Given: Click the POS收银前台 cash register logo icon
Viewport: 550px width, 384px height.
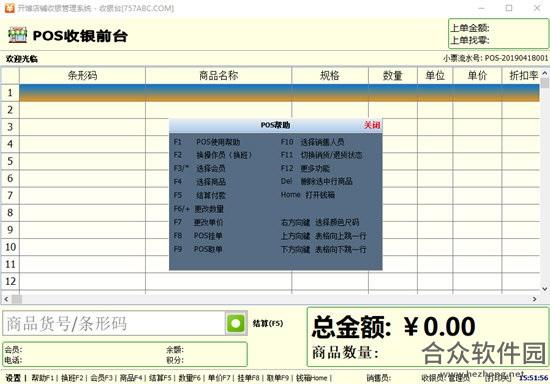Looking at the screenshot, I should pyautogui.click(x=18, y=35).
